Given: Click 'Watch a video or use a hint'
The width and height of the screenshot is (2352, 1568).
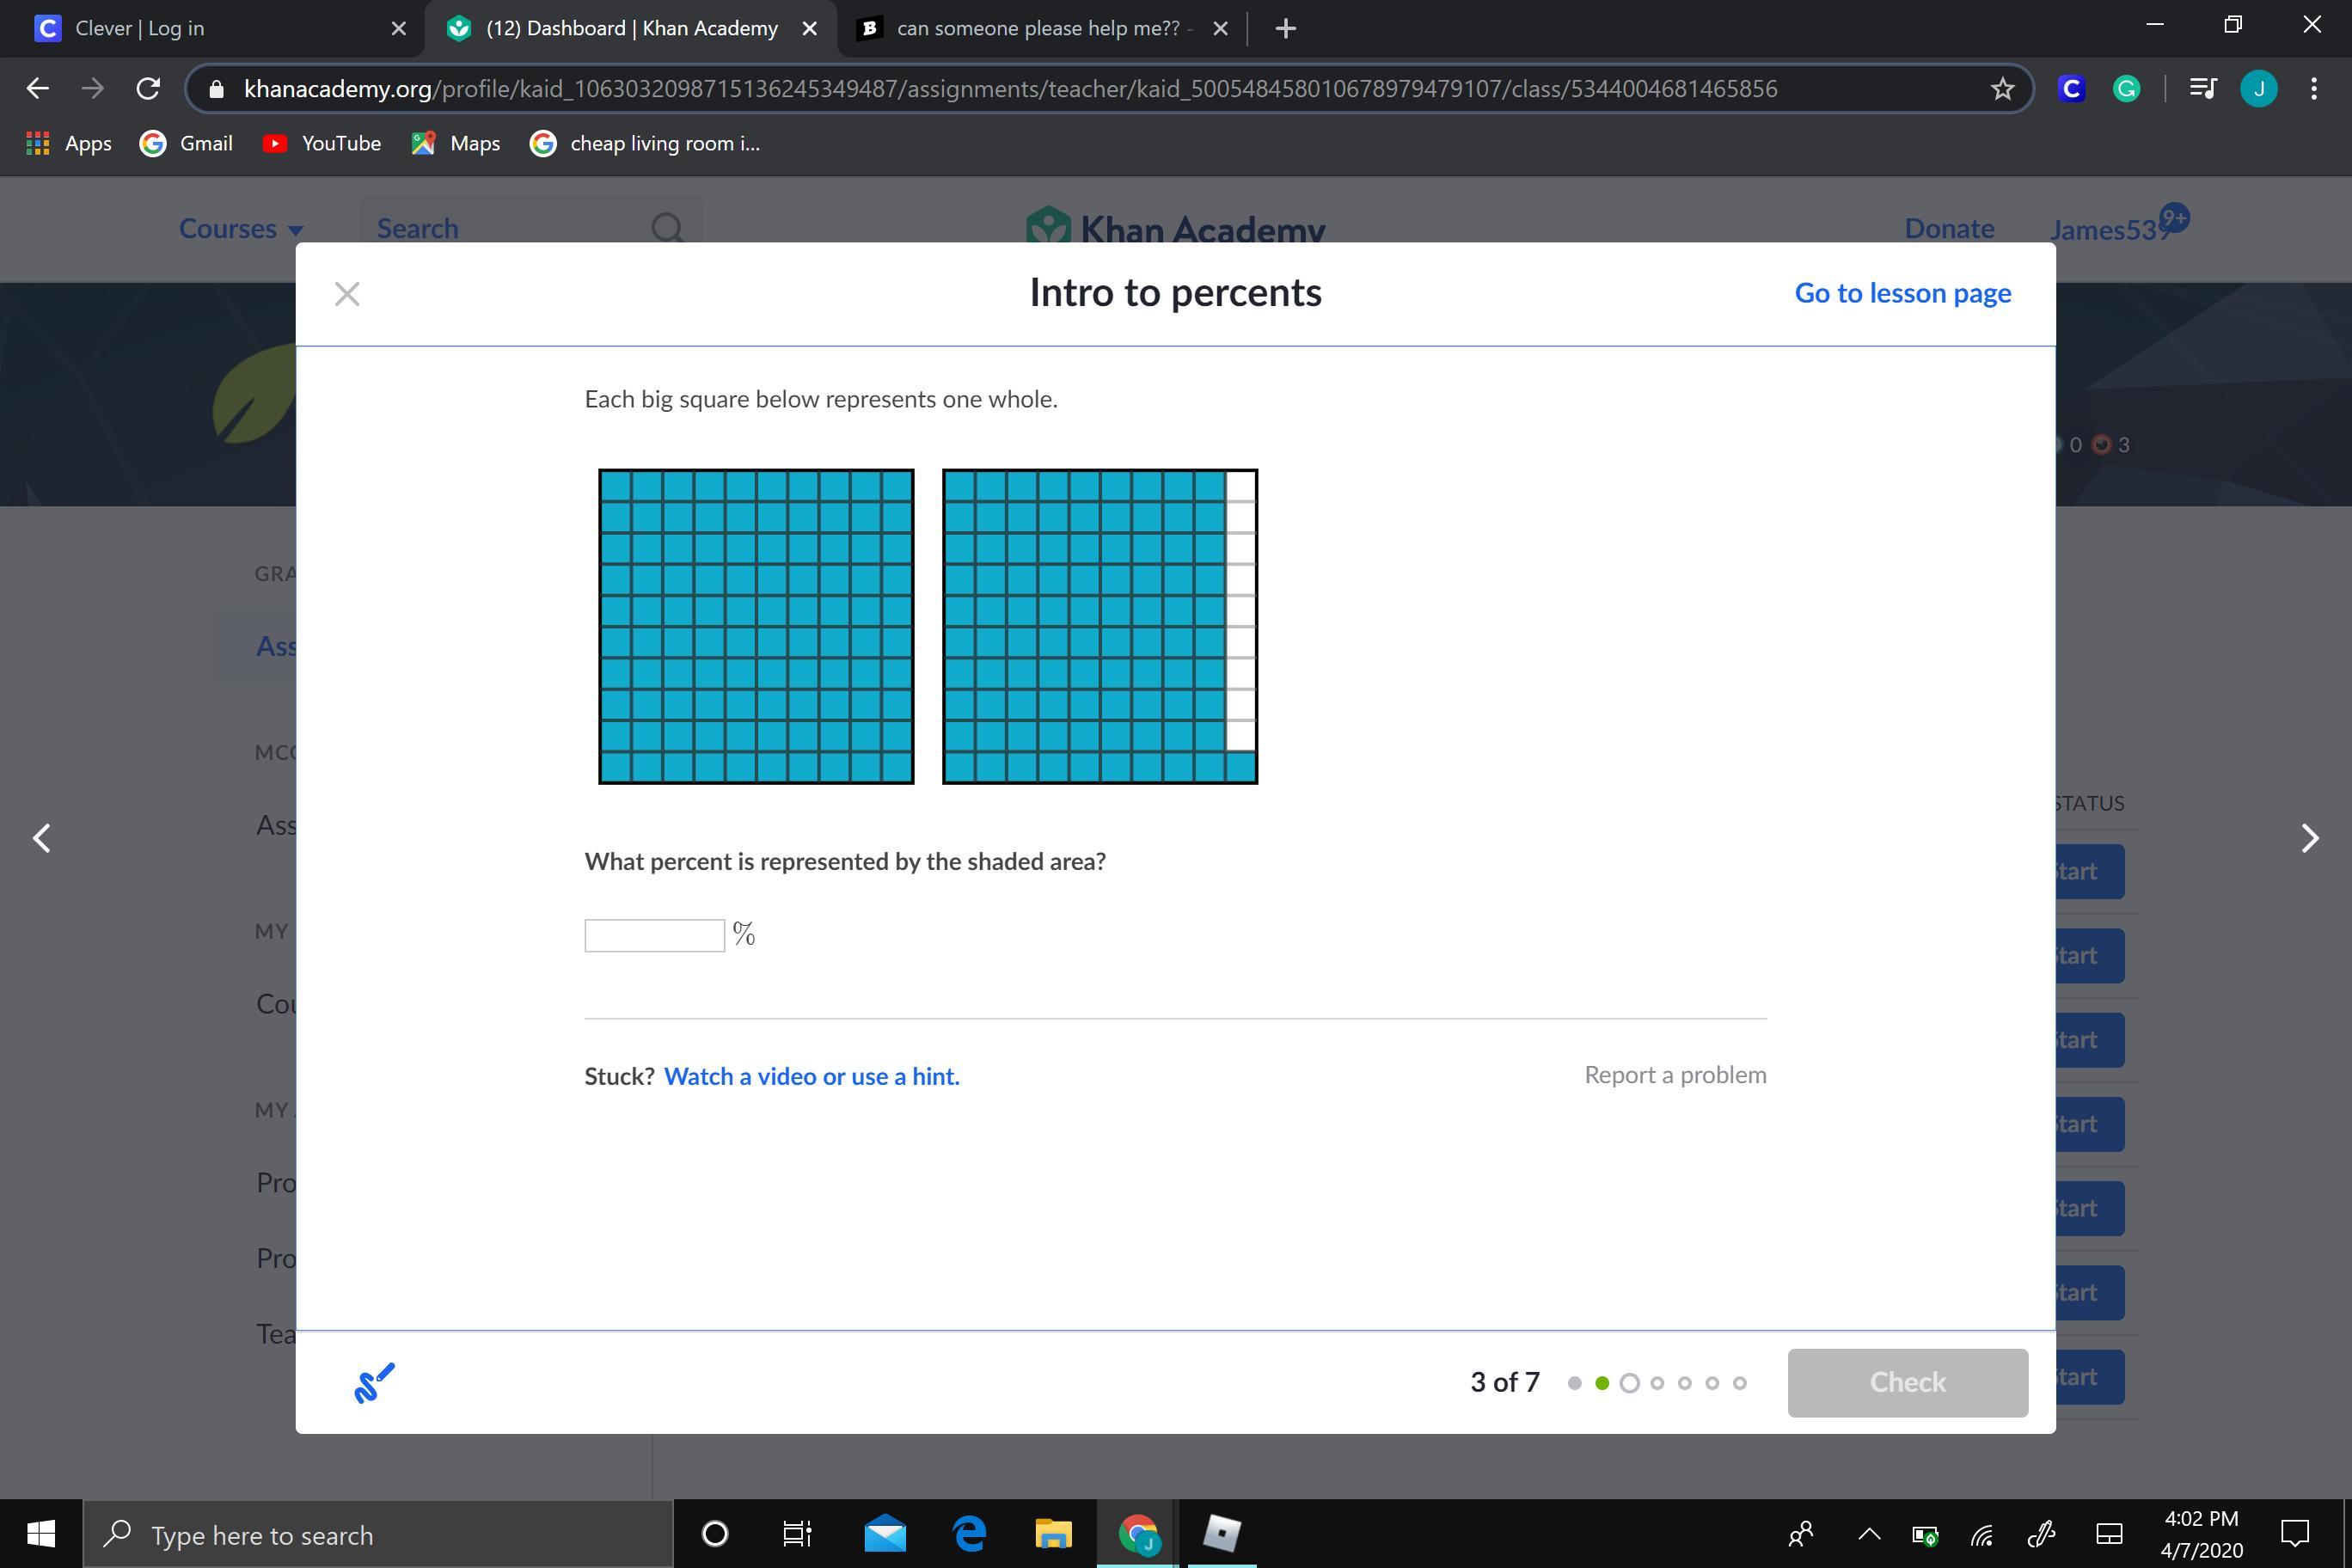Looking at the screenshot, I should pos(811,1076).
